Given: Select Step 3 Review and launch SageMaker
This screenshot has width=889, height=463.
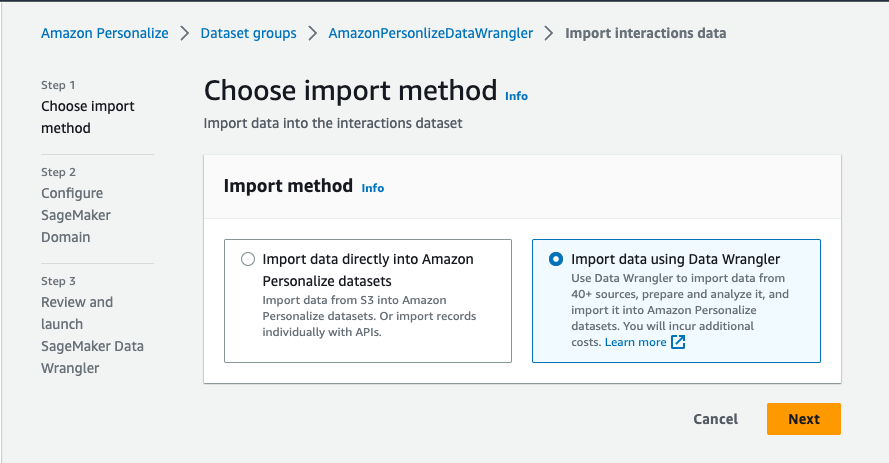Looking at the screenshot, I should 92,335.
